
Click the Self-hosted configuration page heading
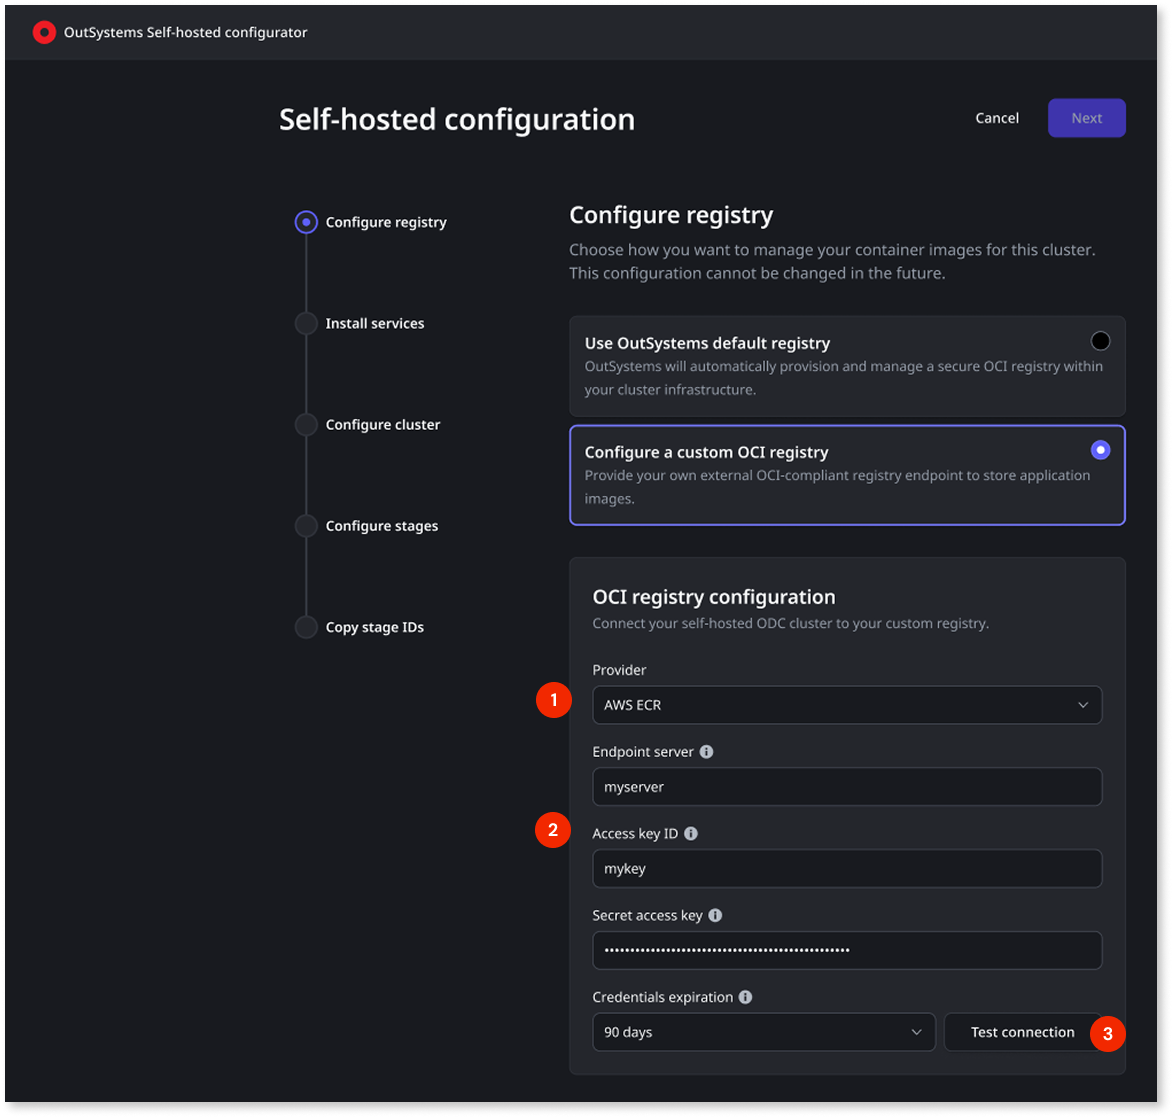coord(457,120)
